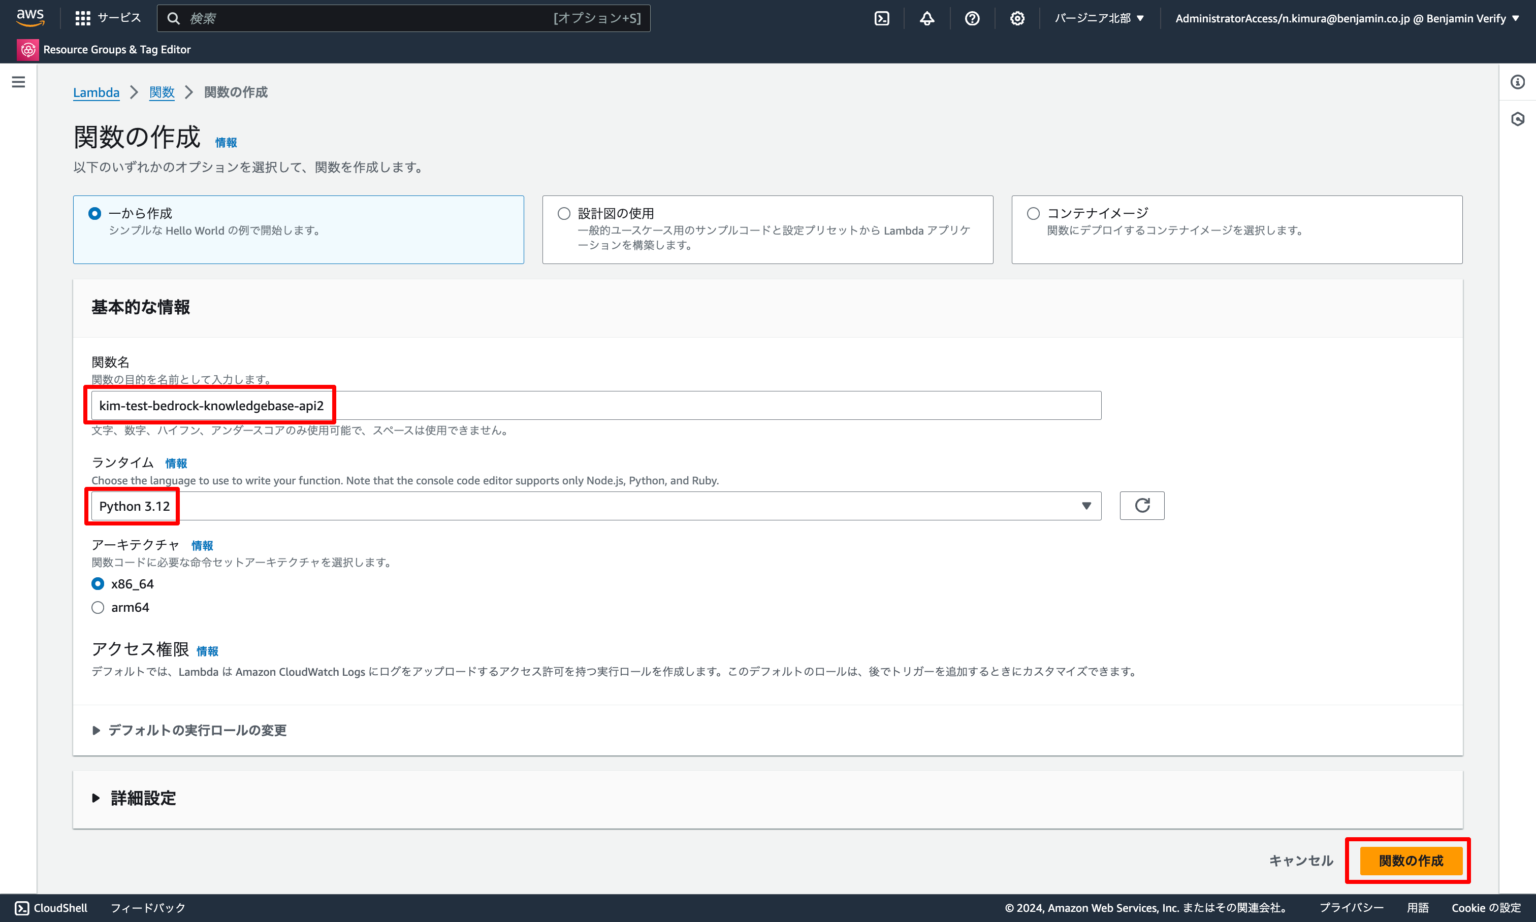This screenshot has height=922, width=1536.
Task: Open the バージニア北部 region menu
Action: pyautogui.click(x=1098, y=17)
